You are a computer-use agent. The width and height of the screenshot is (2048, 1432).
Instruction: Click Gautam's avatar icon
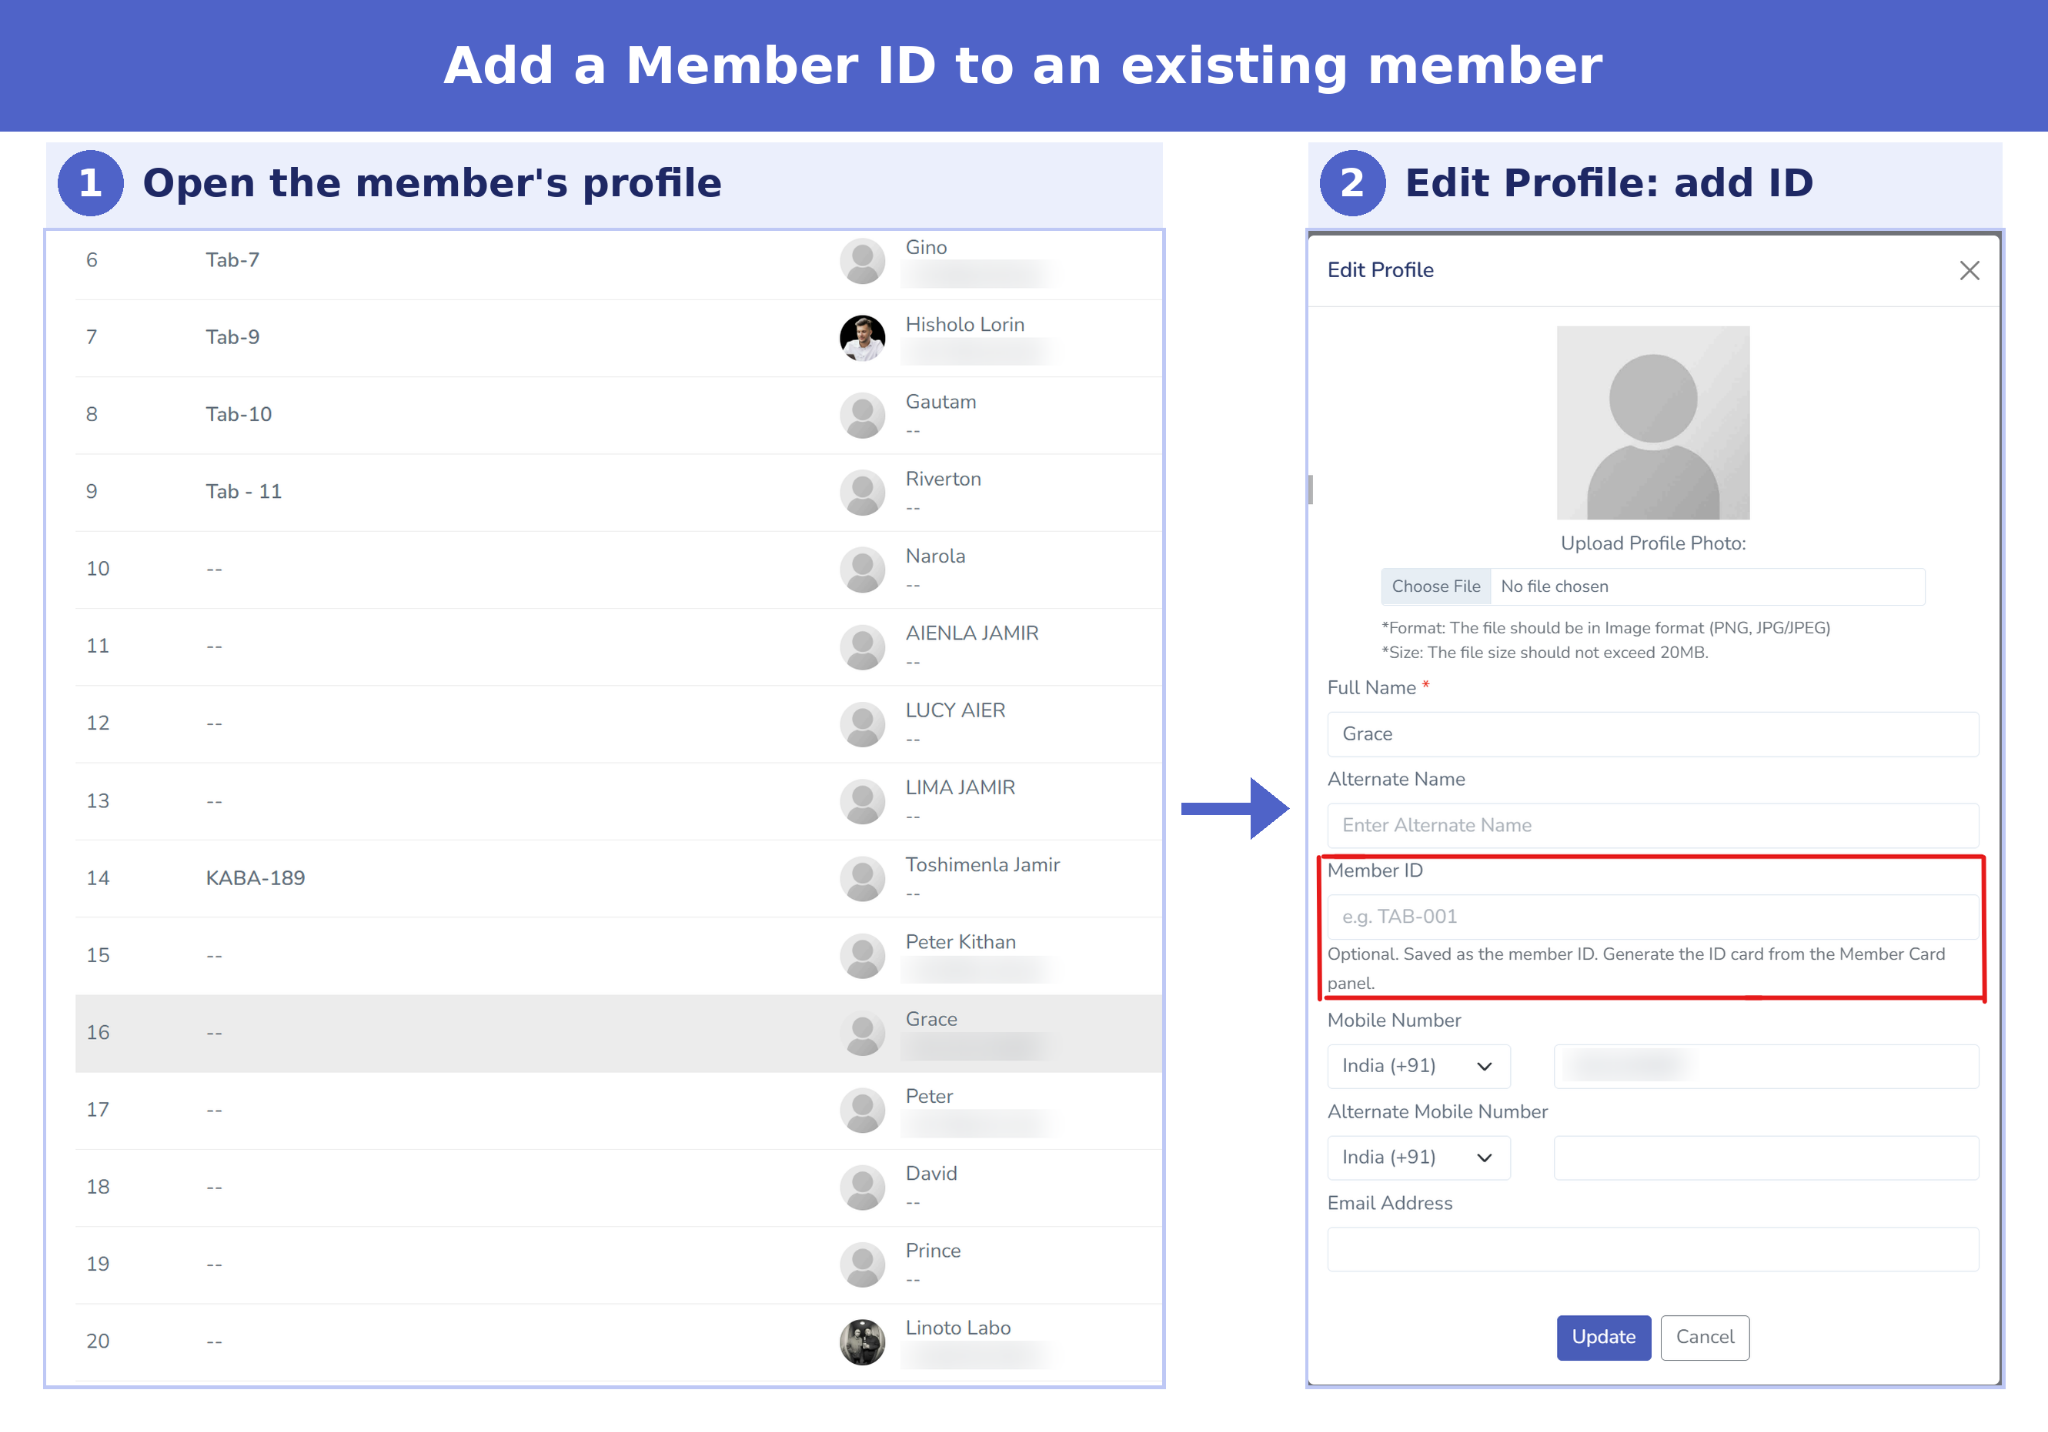click(x=862, y=415)
